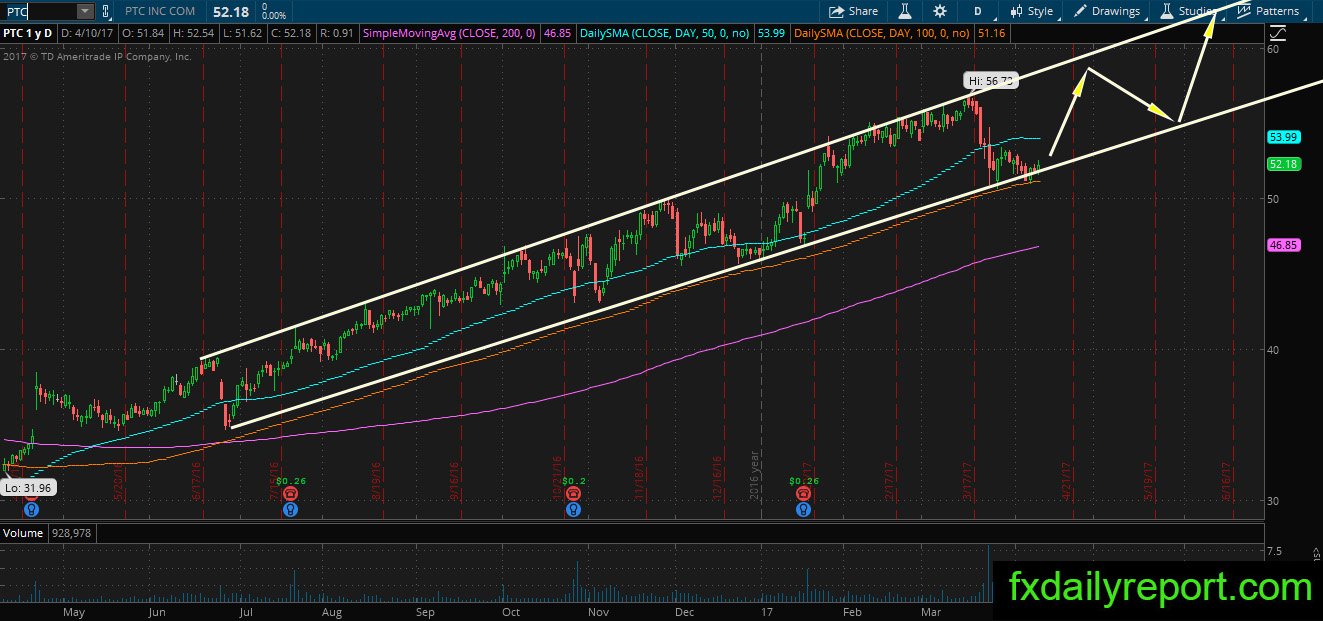Image resolution: width=1323 pixels, height=621 pixels.
Task: Click the 928,978 volume value
Action: [x=70, y=533]
